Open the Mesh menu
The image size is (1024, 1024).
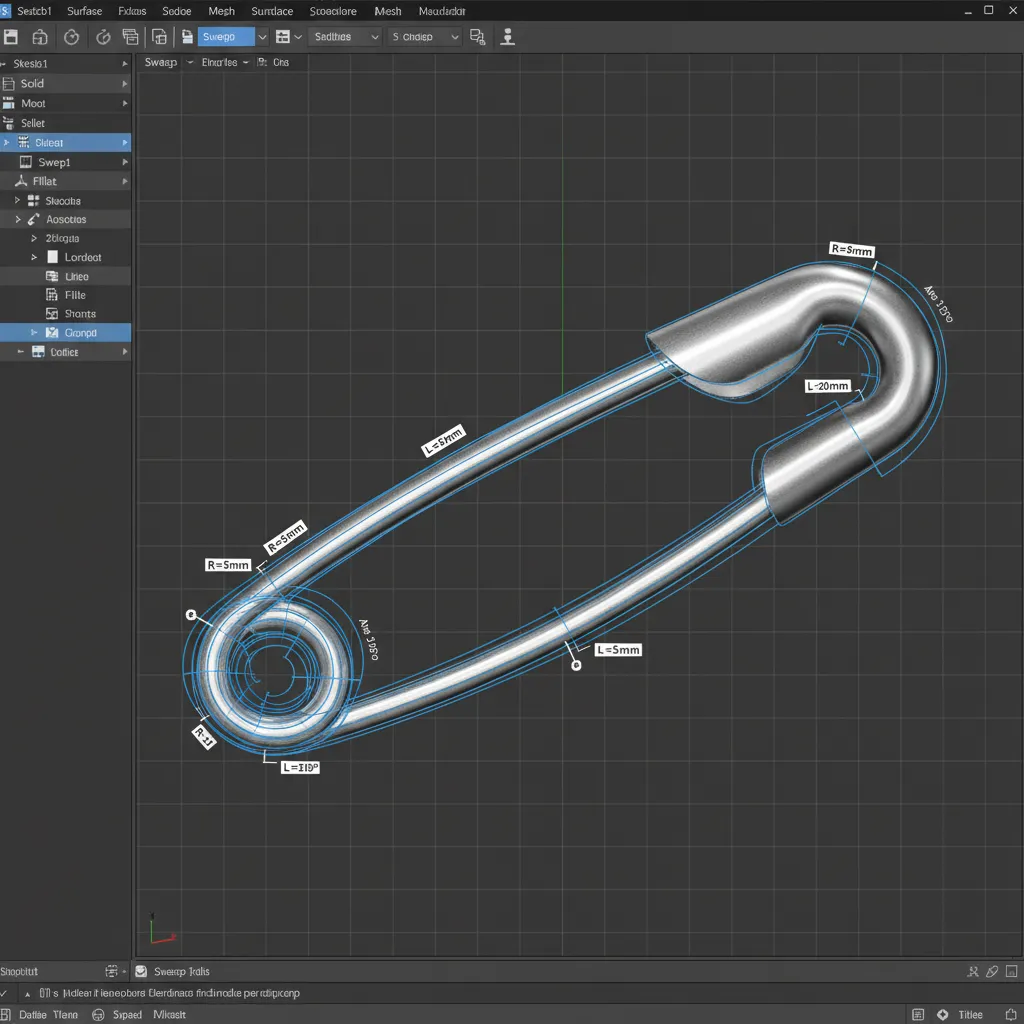(221, 11)
